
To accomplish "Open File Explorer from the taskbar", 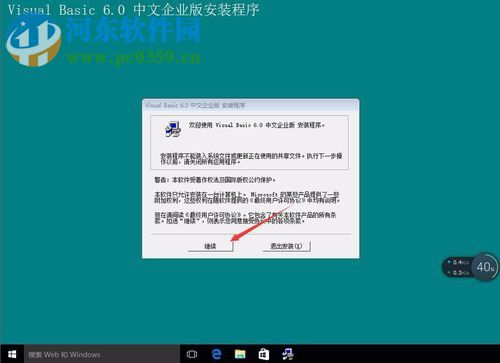I will click(x=240, y=354).
